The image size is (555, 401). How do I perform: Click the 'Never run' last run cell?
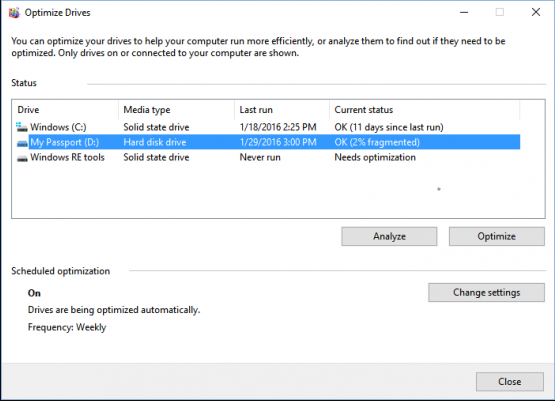tap(260, 157)
